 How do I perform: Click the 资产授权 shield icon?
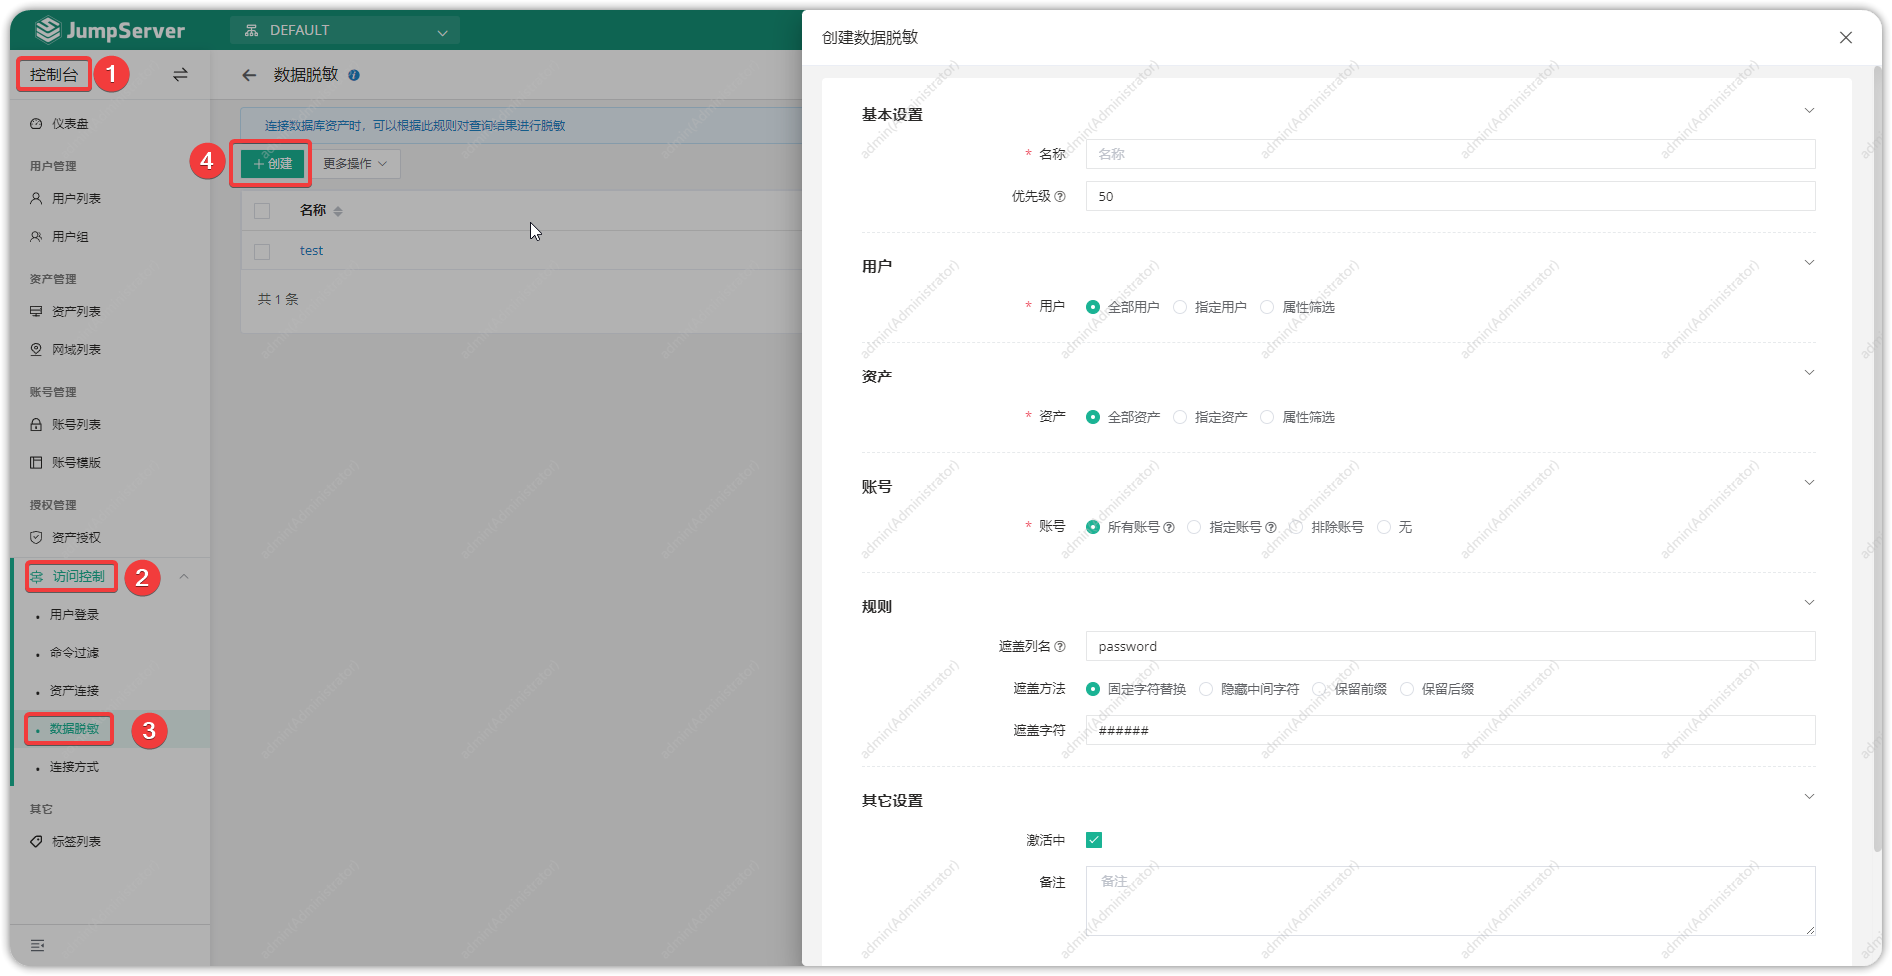[x=36, y=538]
